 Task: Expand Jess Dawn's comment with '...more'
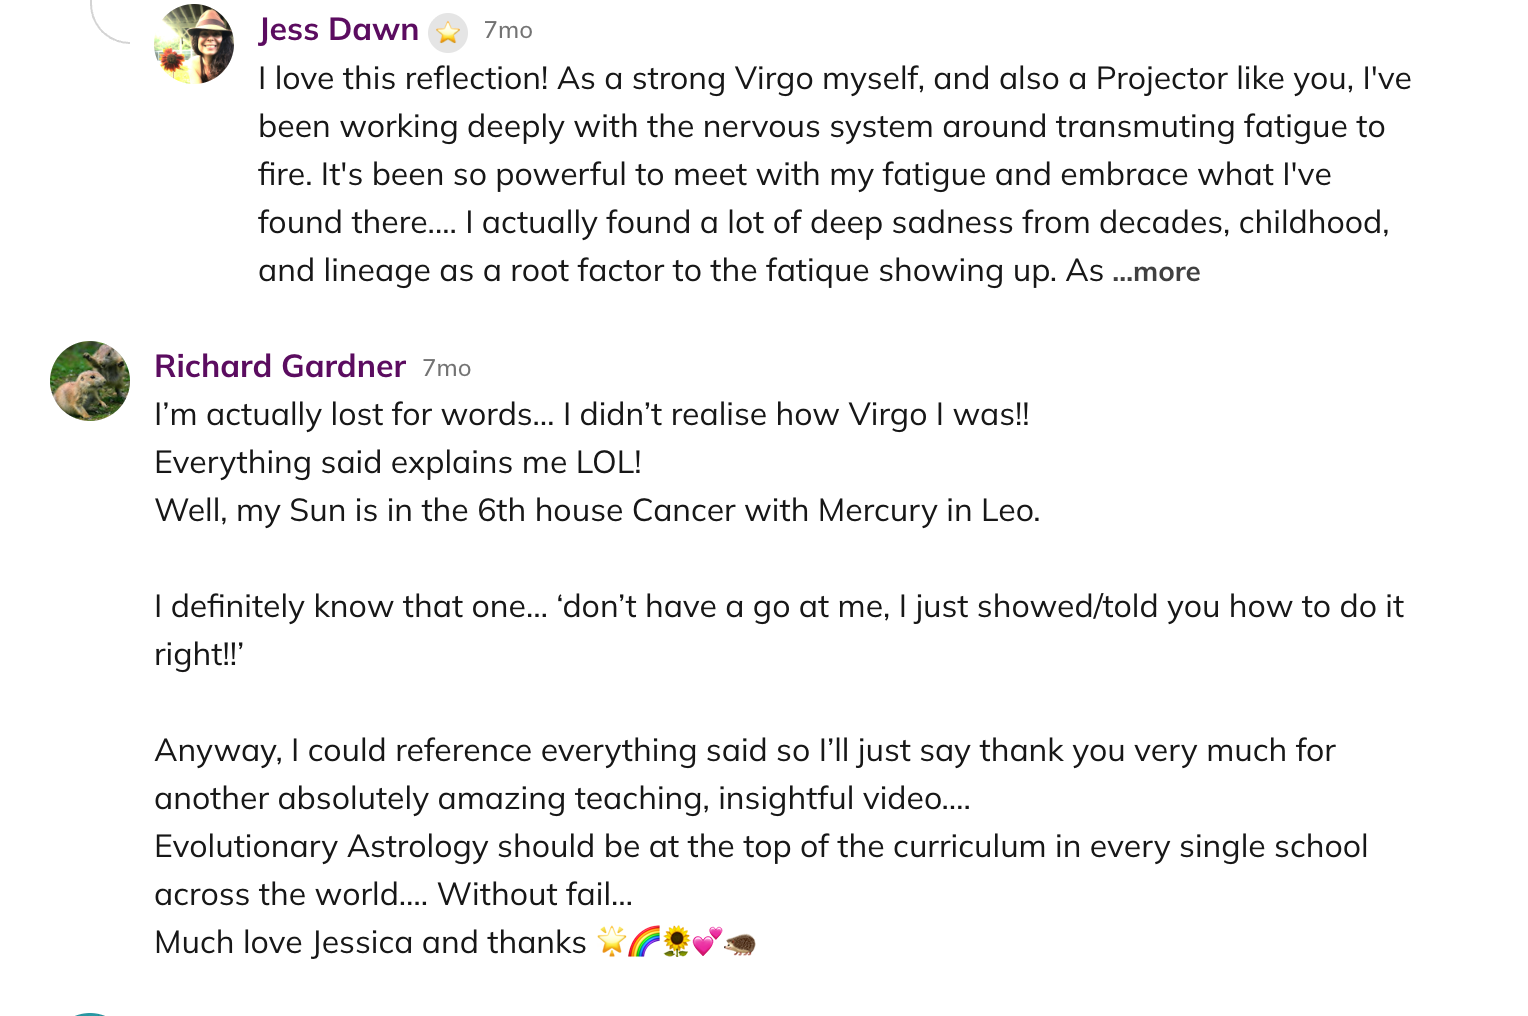click(x=1157, y=272)
